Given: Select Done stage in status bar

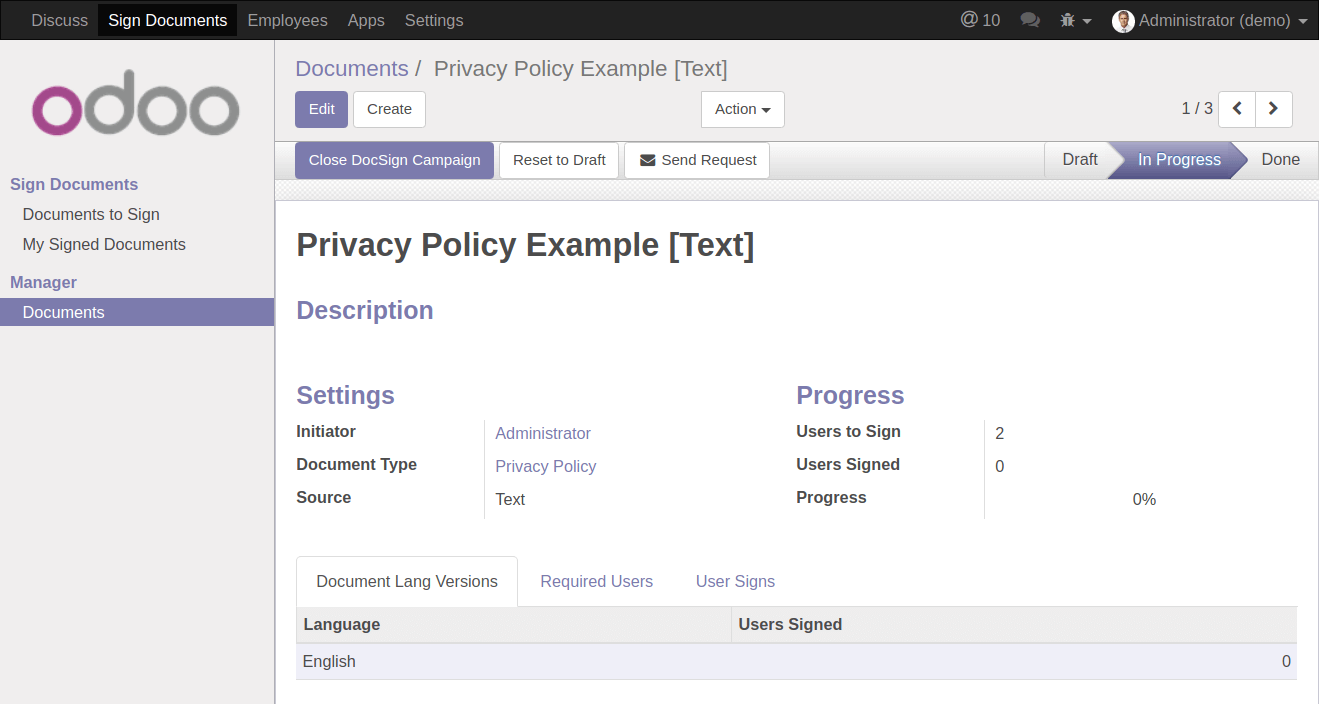Looking at the screenshot, I should [1279, 160].
